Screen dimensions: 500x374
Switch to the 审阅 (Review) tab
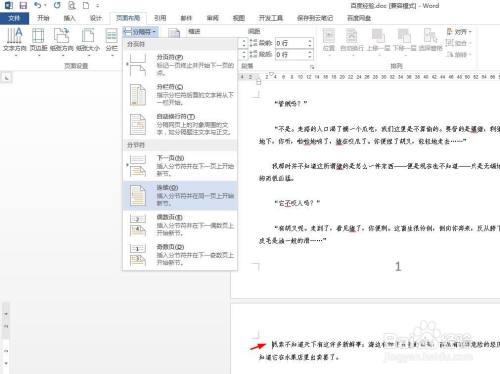click(x=212, y=18)
